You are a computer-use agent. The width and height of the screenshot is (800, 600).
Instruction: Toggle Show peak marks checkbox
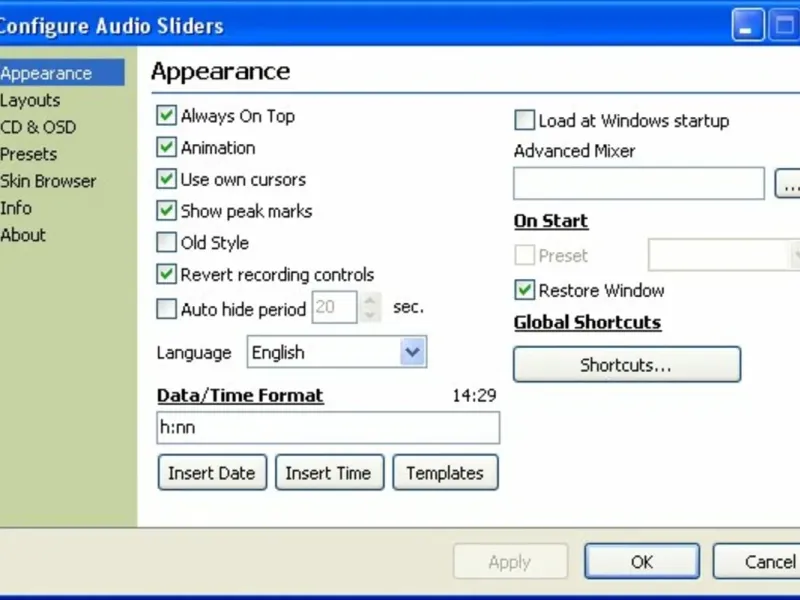166,211
